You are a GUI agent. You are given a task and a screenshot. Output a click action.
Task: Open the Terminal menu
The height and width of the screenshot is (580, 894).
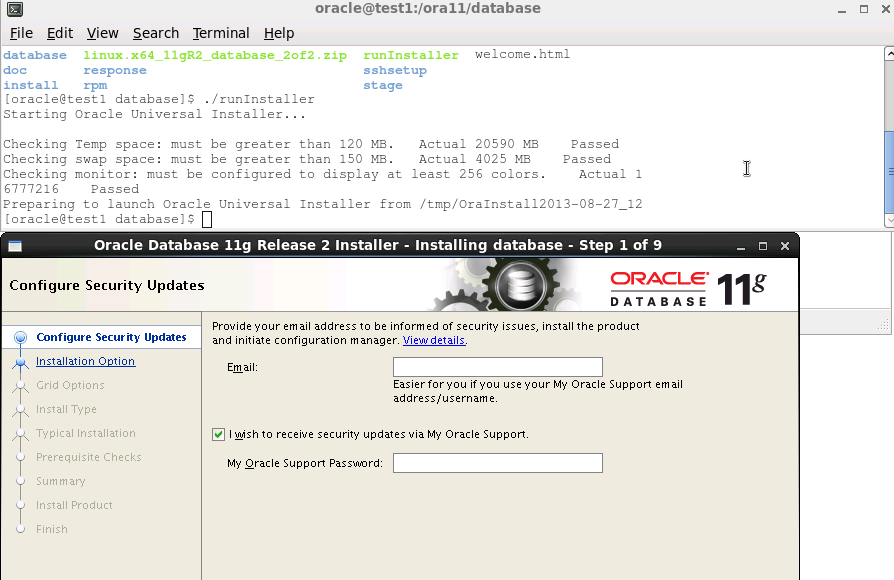[221, 33]
